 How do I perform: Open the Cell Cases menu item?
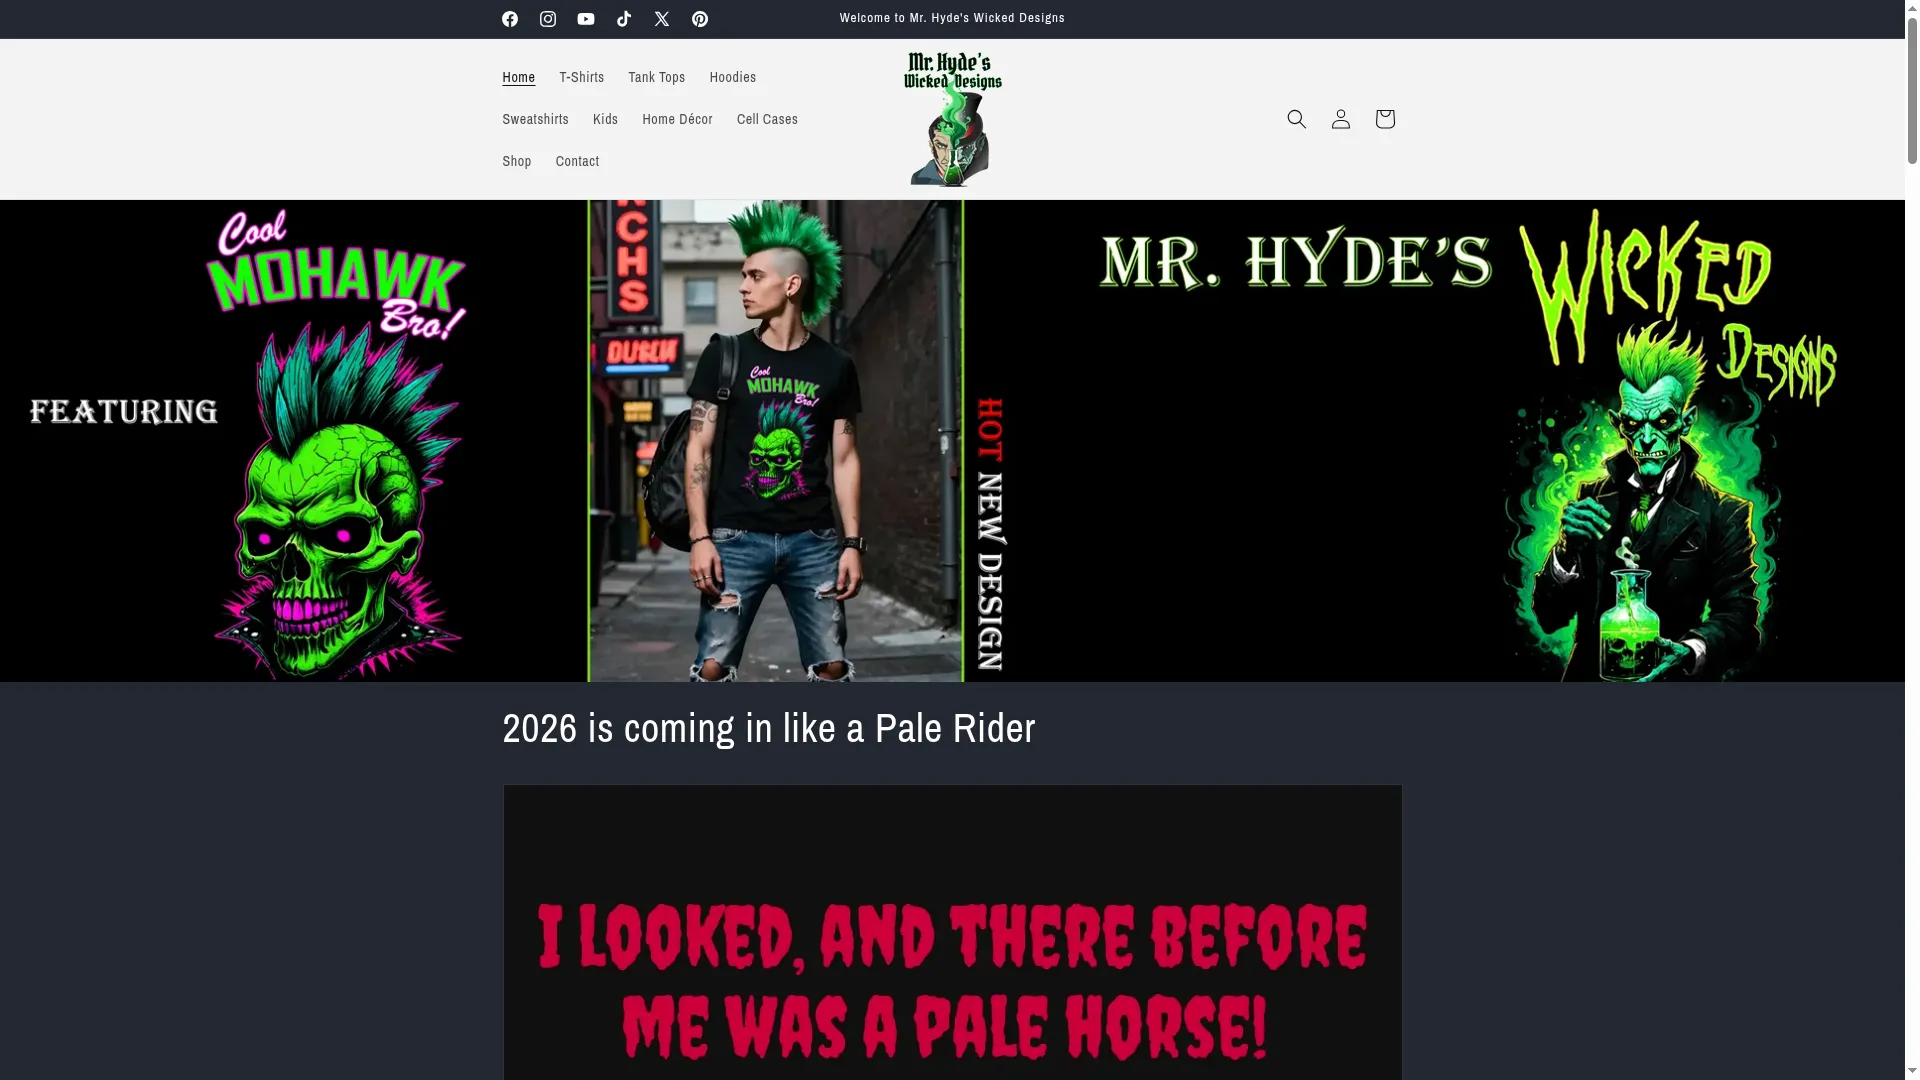(767, 119)
